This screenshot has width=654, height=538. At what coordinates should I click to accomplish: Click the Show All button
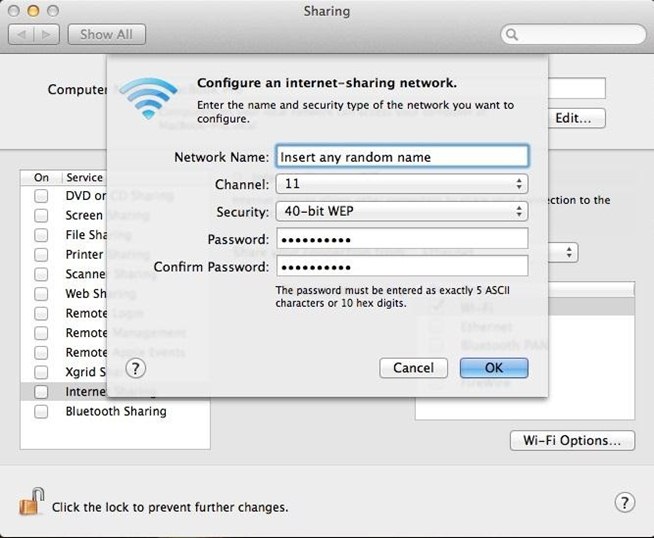(x=106, y=35)
